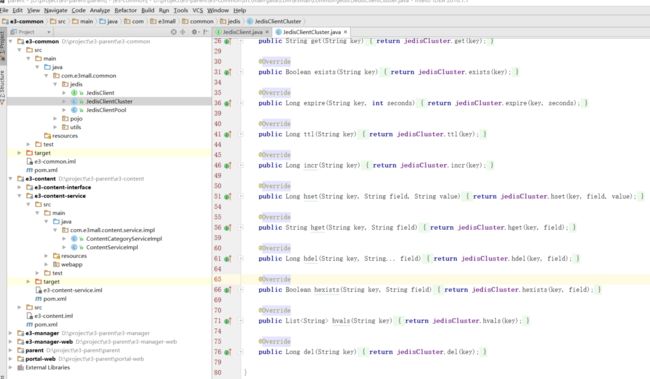The width and height of the screenshot is (650, 379).
Task: Expand the e3-content-interface module arrow
Action: pyautogui.click(x=19, y=187)
